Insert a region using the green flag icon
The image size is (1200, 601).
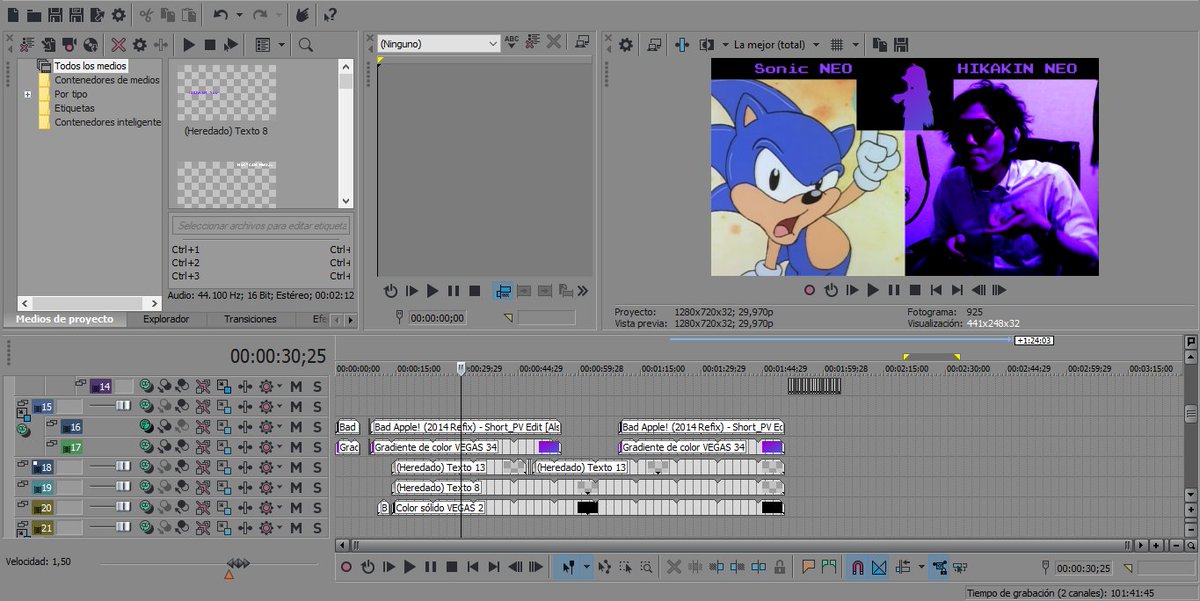[829, 567]
